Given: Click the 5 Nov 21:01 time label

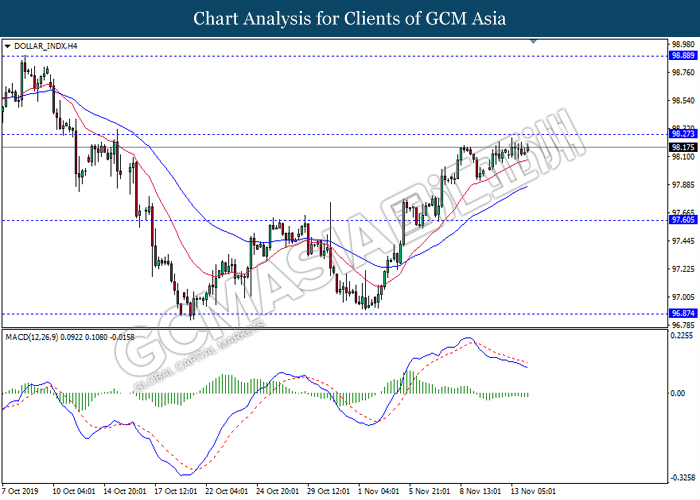Looking at the screenshot, I should [x=429, y=491].
